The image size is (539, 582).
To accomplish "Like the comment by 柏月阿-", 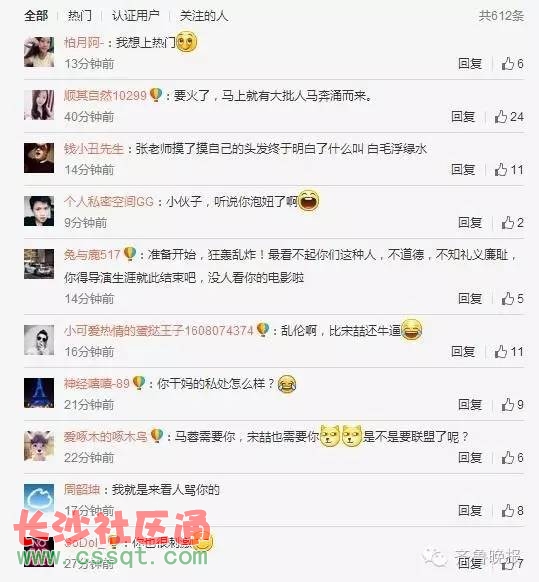I will click(512, 64).
